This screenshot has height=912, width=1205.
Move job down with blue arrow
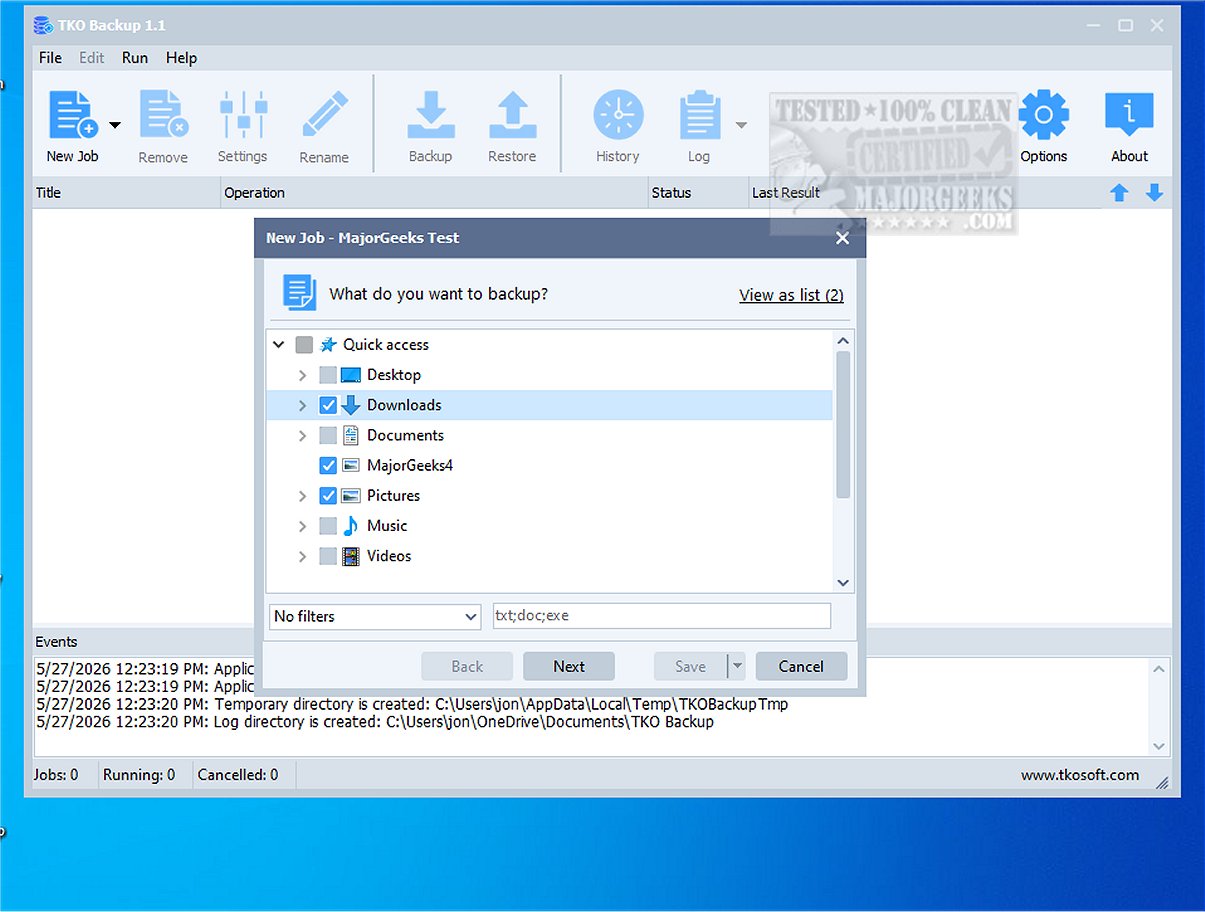click(x=1154, y=193)
